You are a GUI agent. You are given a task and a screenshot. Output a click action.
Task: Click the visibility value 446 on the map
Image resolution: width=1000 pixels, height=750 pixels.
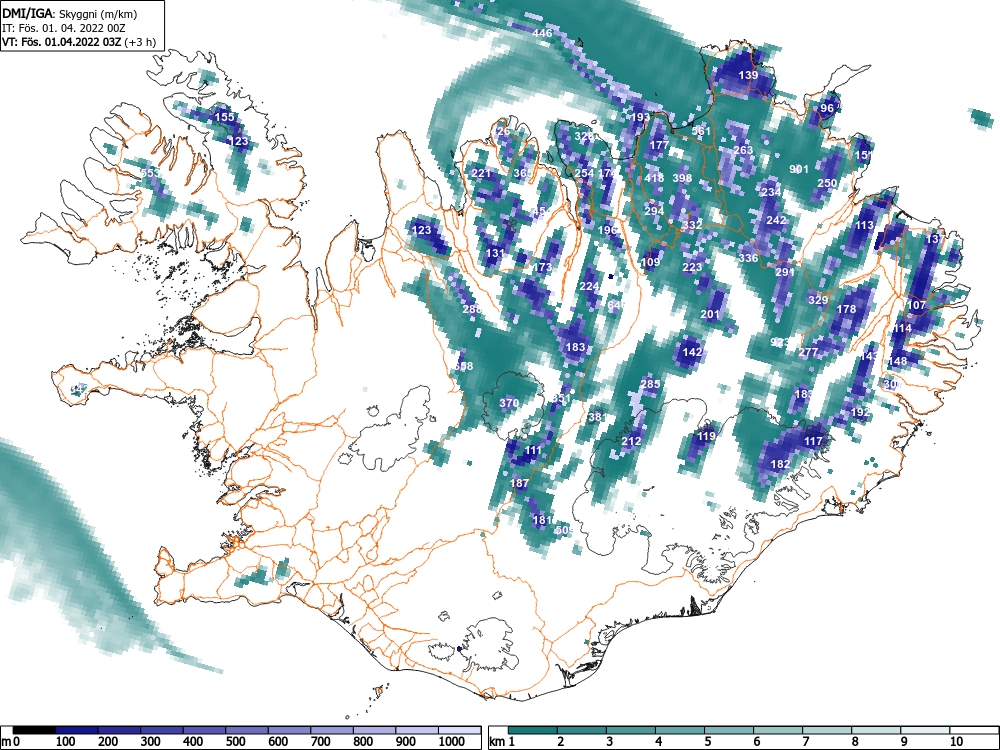pos(542,33)
